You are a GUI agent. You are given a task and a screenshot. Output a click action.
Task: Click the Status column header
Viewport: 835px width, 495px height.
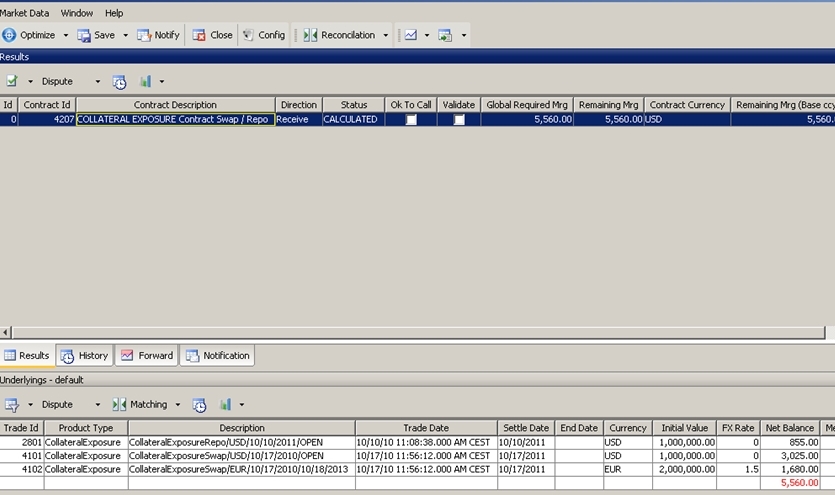click(354, 105)
